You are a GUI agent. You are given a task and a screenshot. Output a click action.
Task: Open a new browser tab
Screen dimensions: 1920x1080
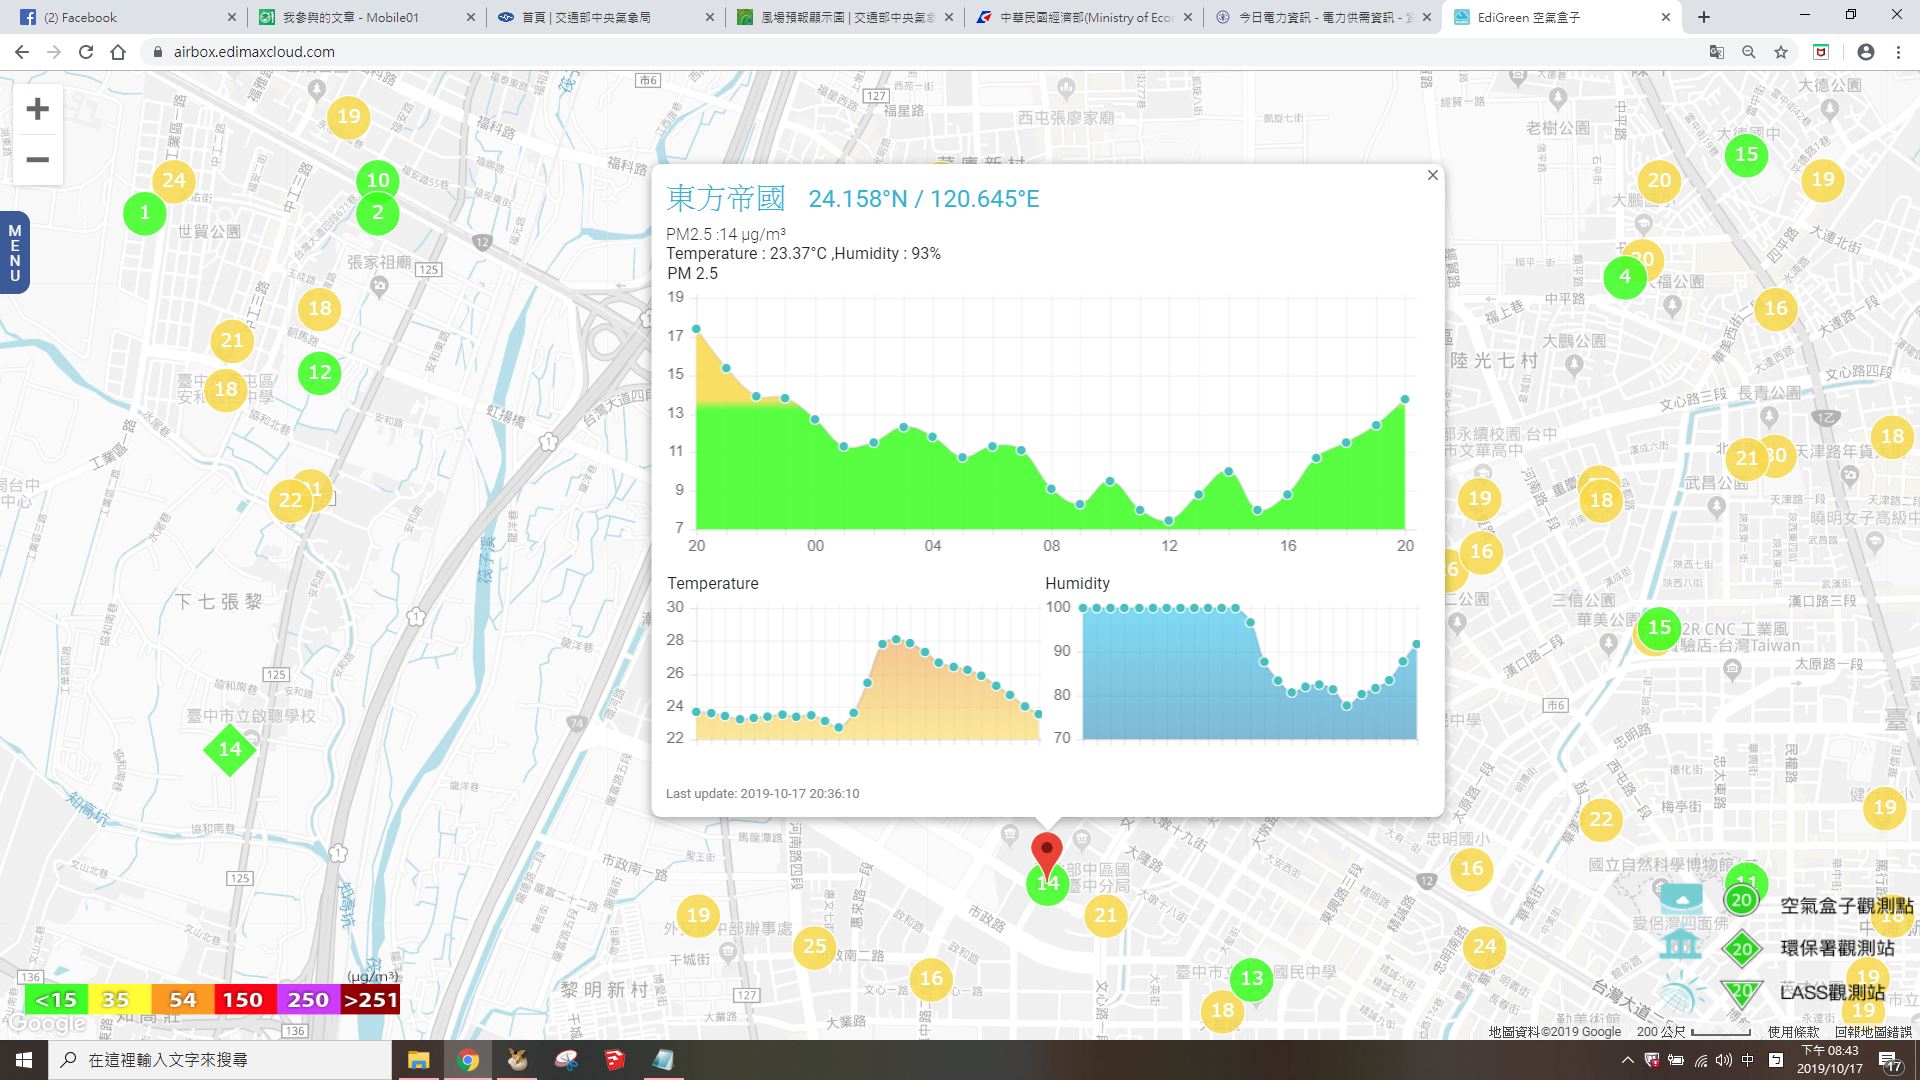click(x=1704, y=17)
